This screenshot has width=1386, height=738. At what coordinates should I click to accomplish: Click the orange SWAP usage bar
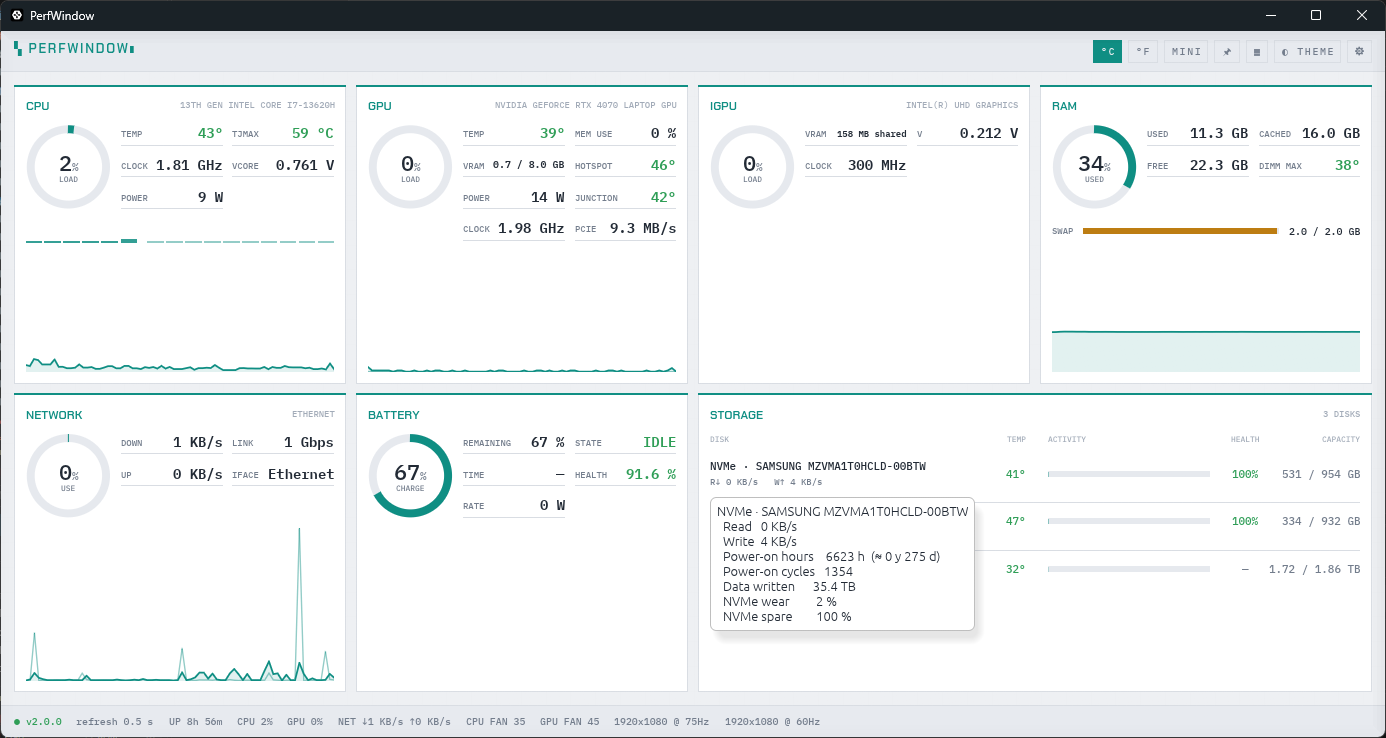tap(1180, 231)
